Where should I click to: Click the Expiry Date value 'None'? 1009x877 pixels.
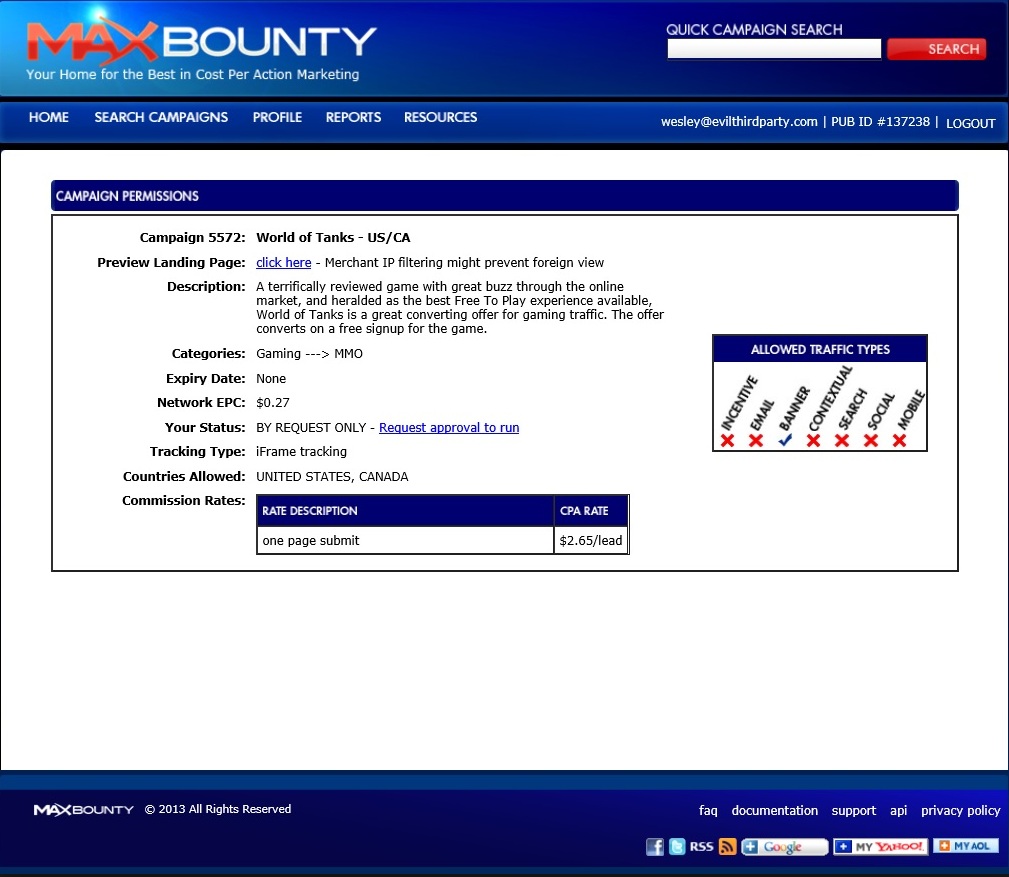(271, 379)
